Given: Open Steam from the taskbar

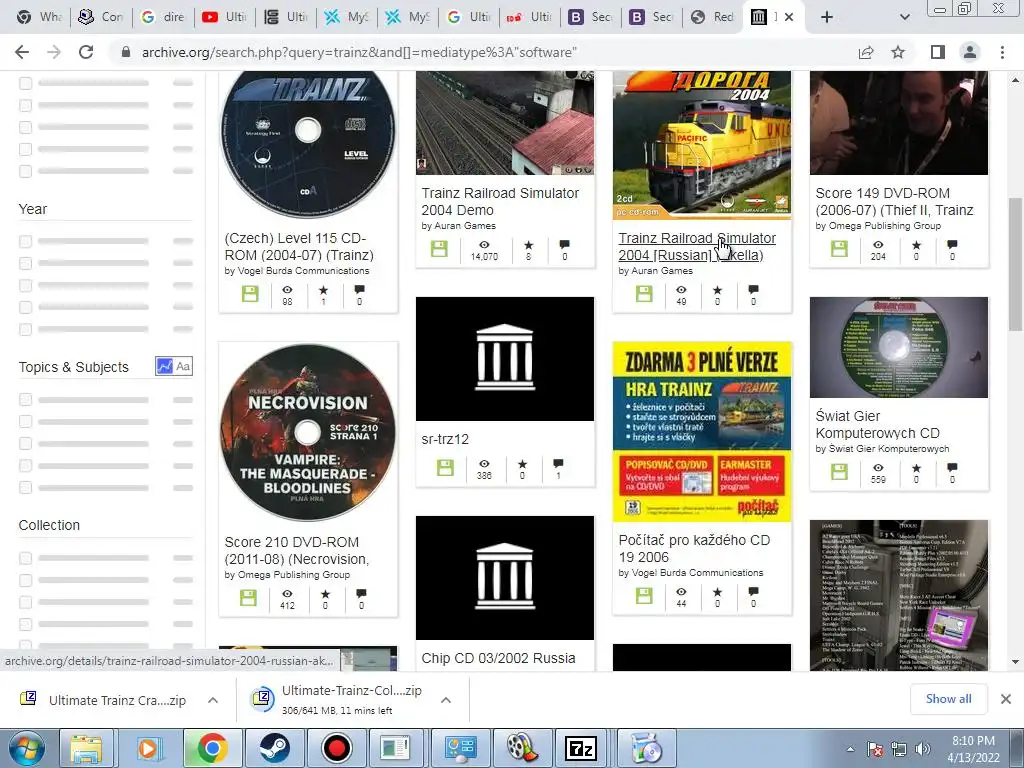Looking at the screenshot, I should (x=275, y=748).
